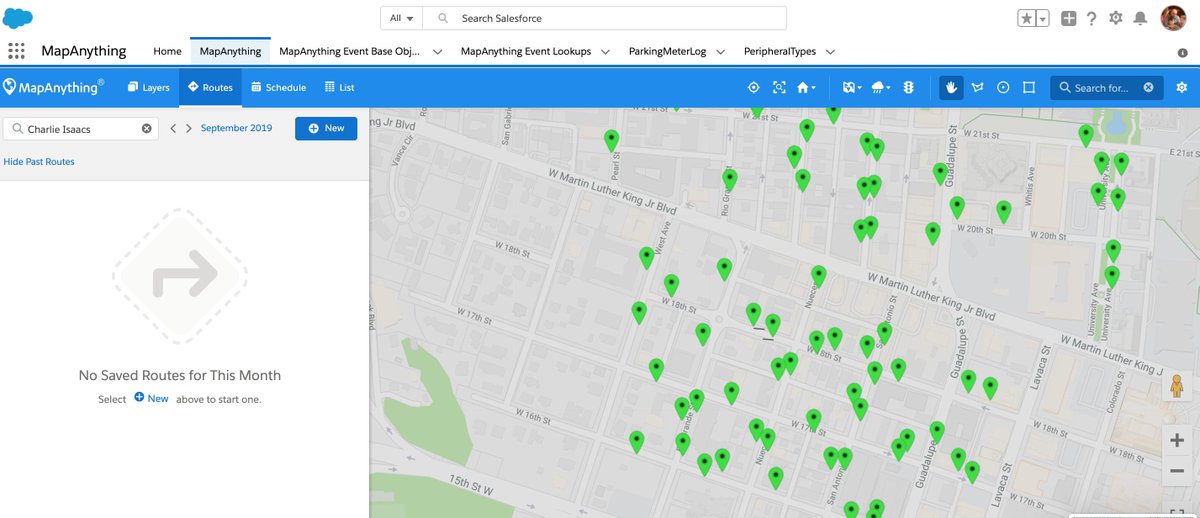Switch to the List panel

point(340,87)
